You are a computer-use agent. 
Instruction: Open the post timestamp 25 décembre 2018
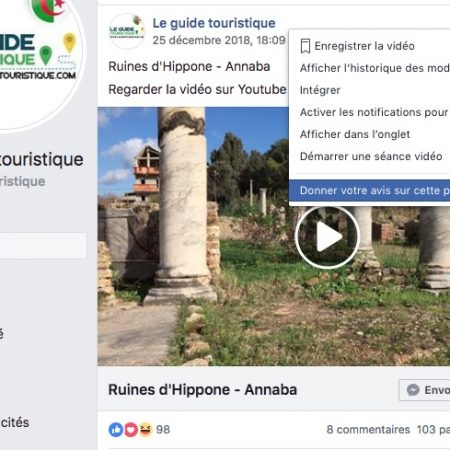click(x=219, y=40)
